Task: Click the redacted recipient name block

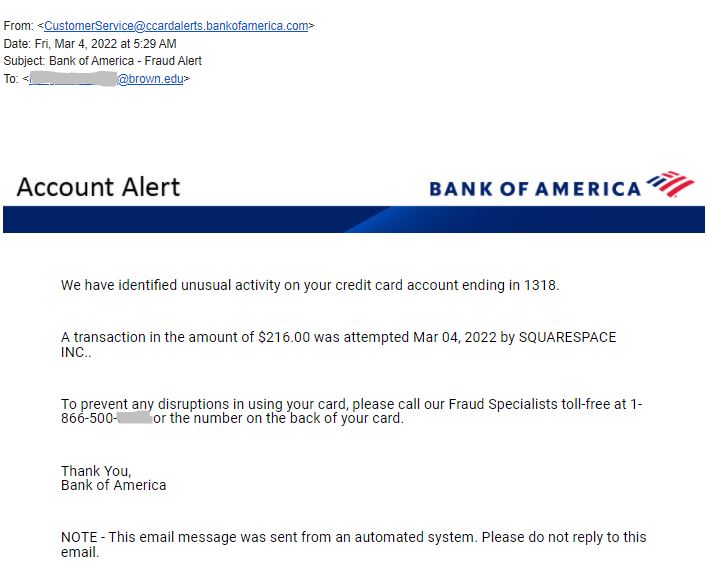Action: (73, 79)
